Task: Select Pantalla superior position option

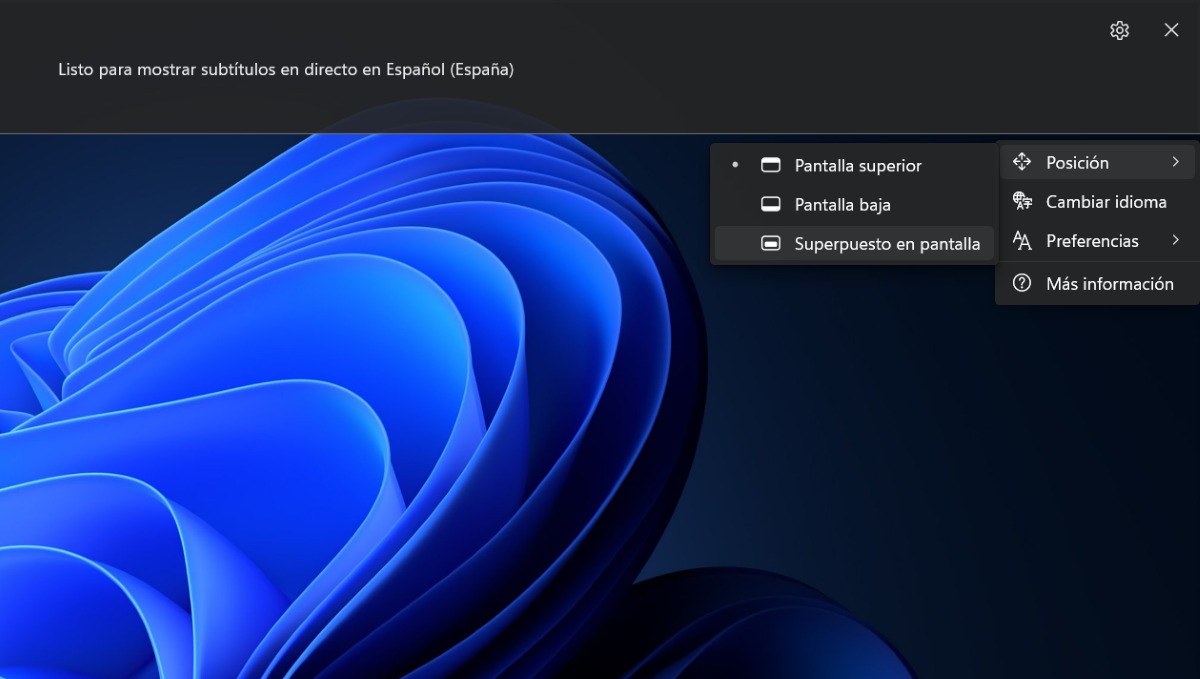Action: click(x=853, y=165)
